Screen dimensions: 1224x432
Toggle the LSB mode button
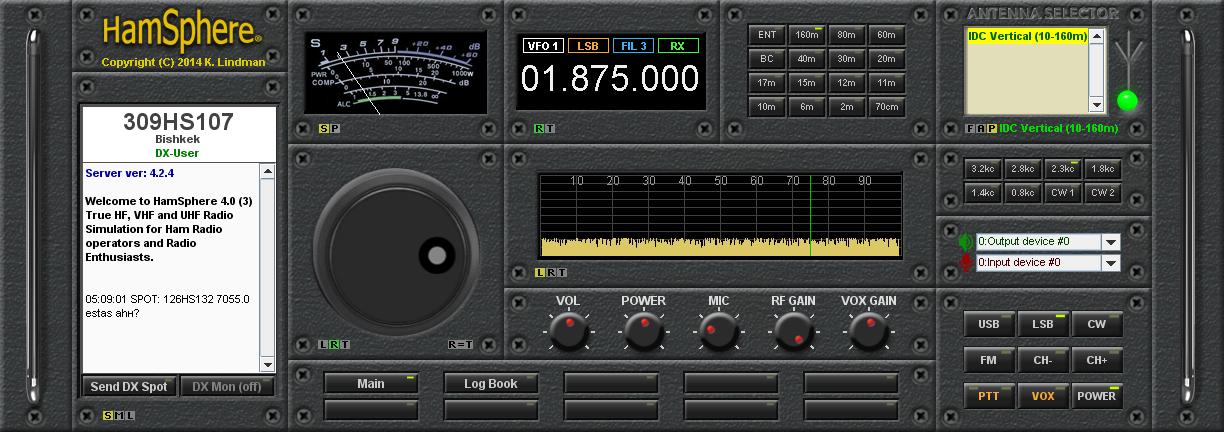tap(1043, 324)
